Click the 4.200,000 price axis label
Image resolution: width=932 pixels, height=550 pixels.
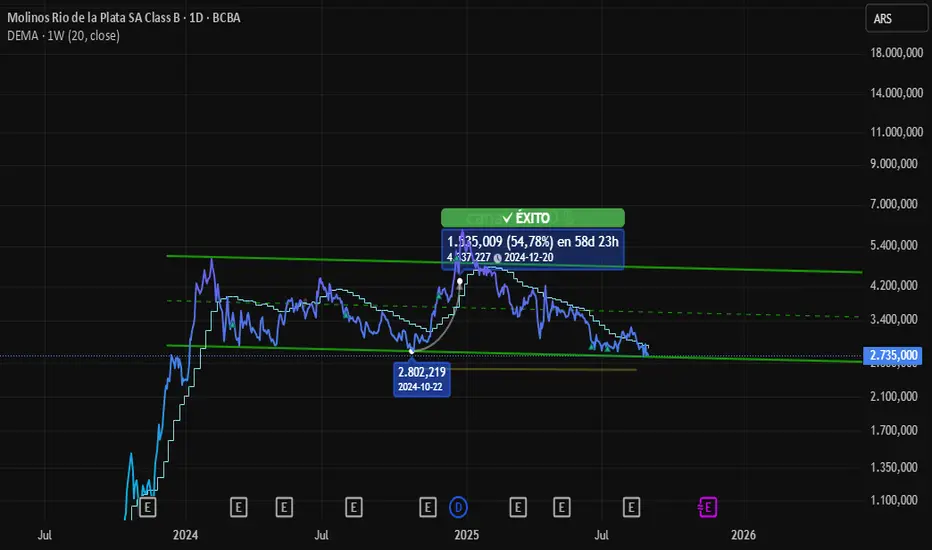pos(894,285)
